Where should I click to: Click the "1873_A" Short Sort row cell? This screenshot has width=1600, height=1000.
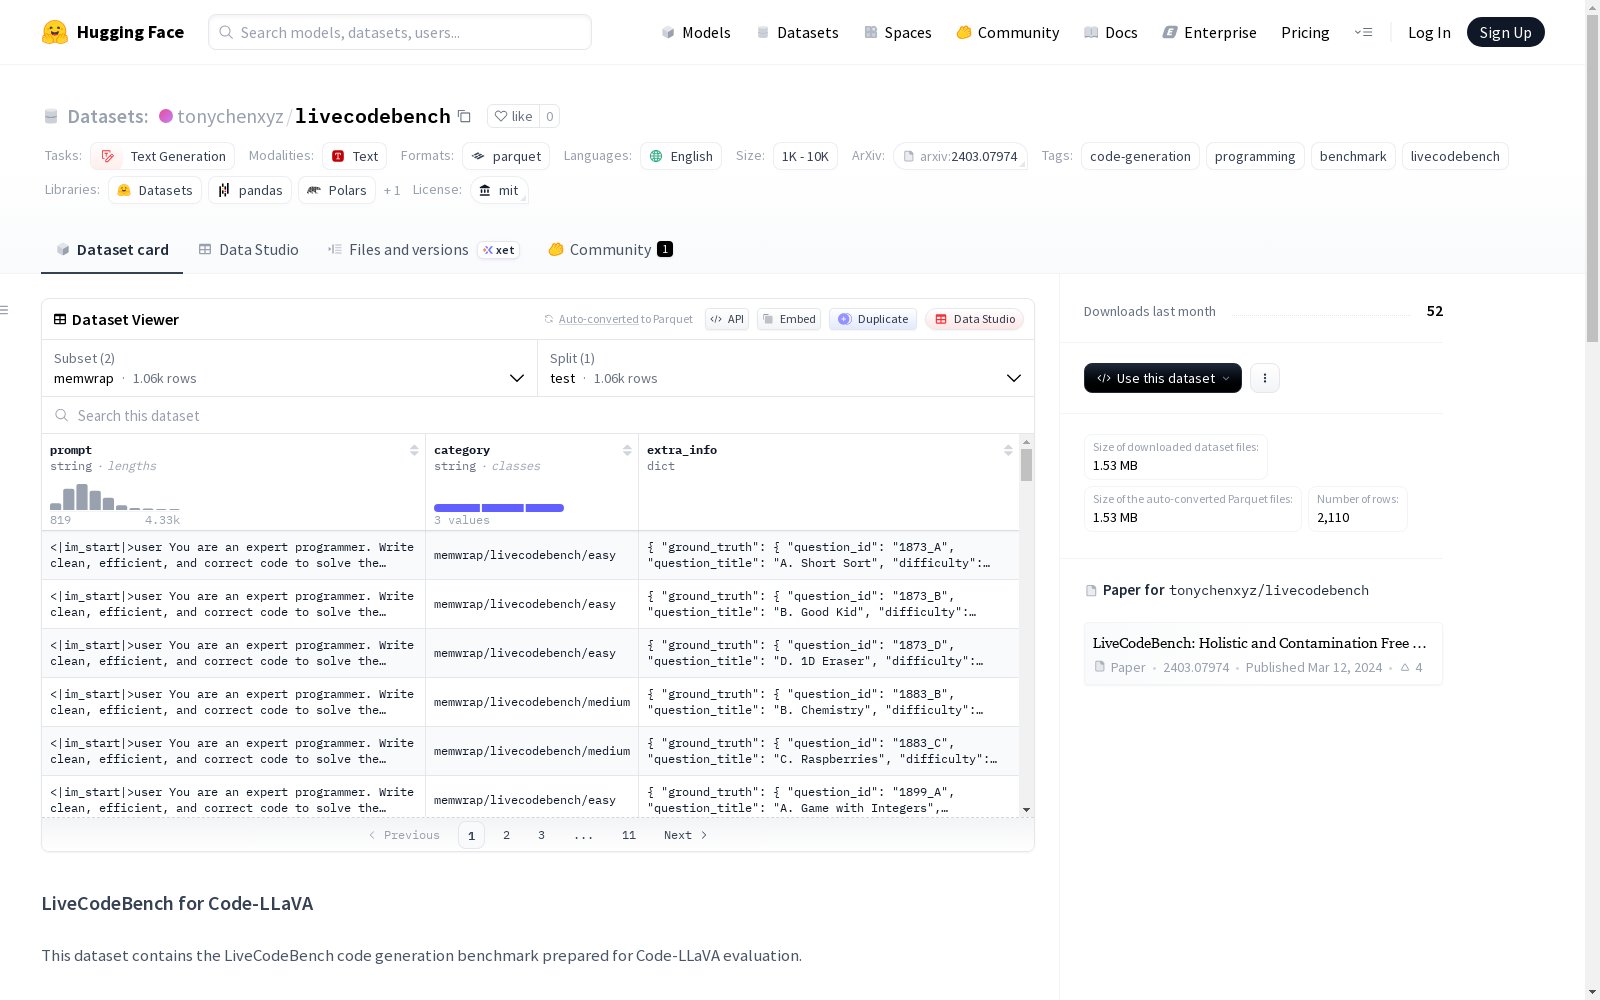click(829, 555)
